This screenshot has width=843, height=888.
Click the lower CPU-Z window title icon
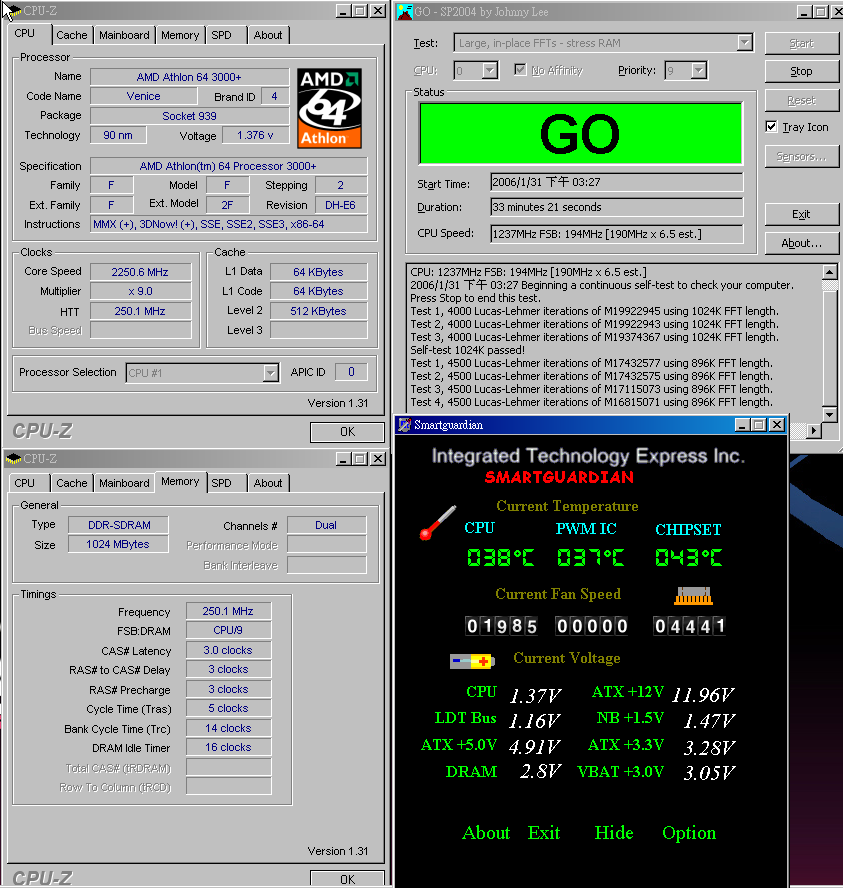14,459
